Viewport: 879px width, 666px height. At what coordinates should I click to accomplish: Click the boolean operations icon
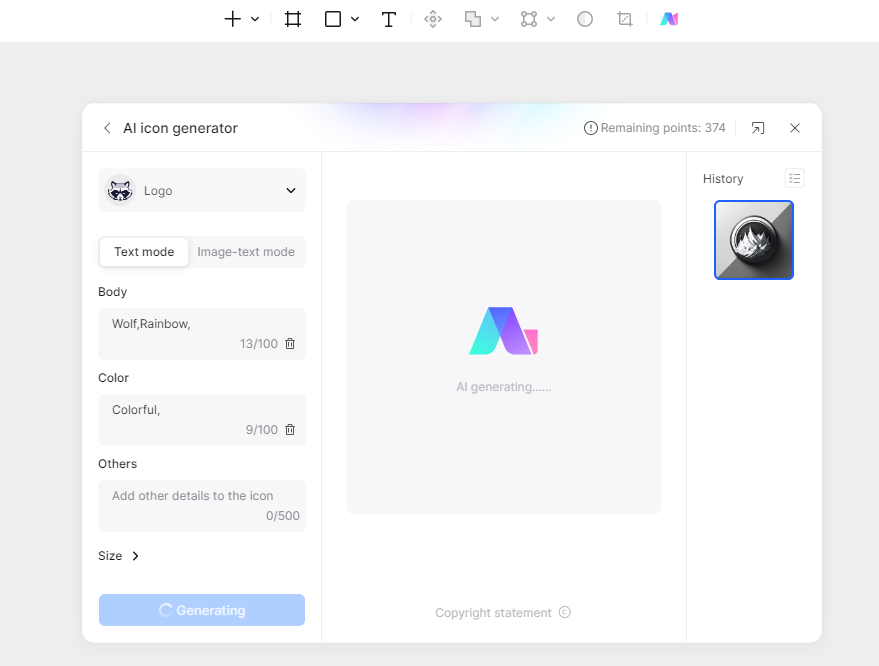click(x=473, y=19)
